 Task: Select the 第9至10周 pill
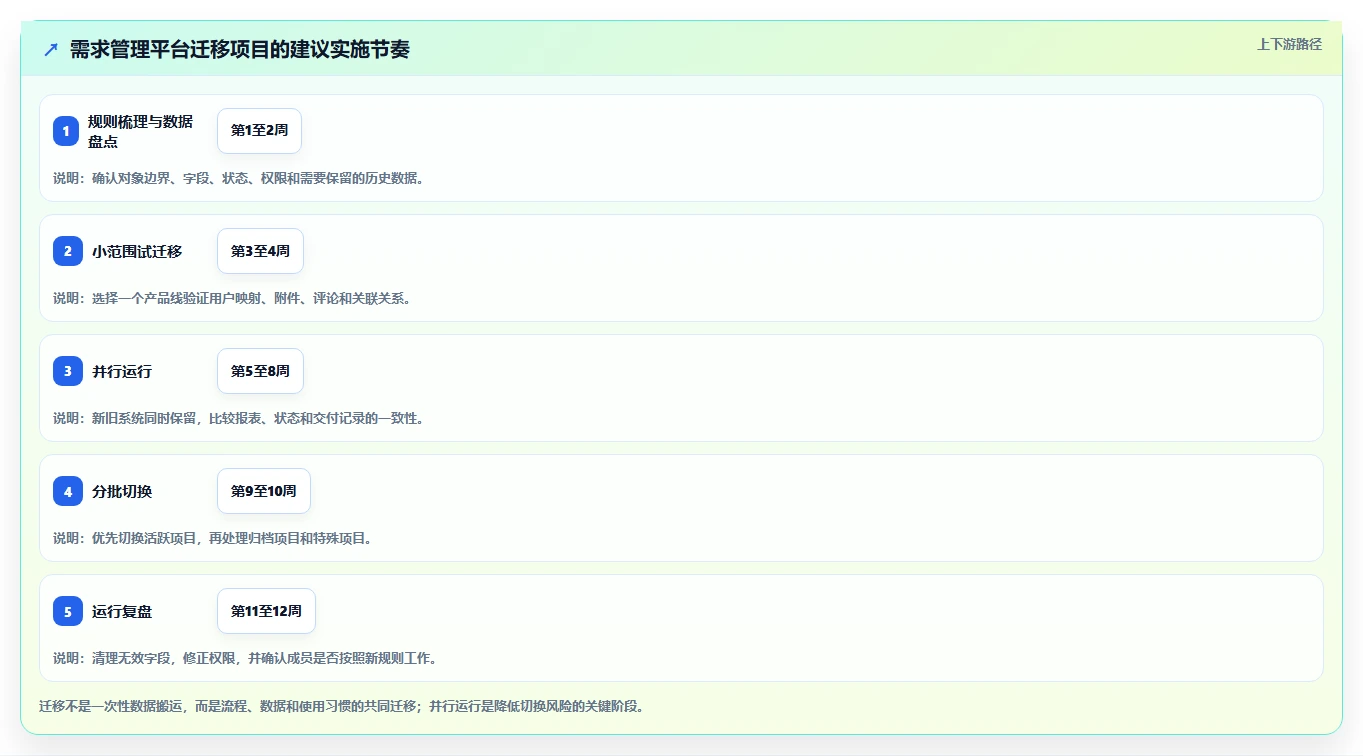[264, 491]
